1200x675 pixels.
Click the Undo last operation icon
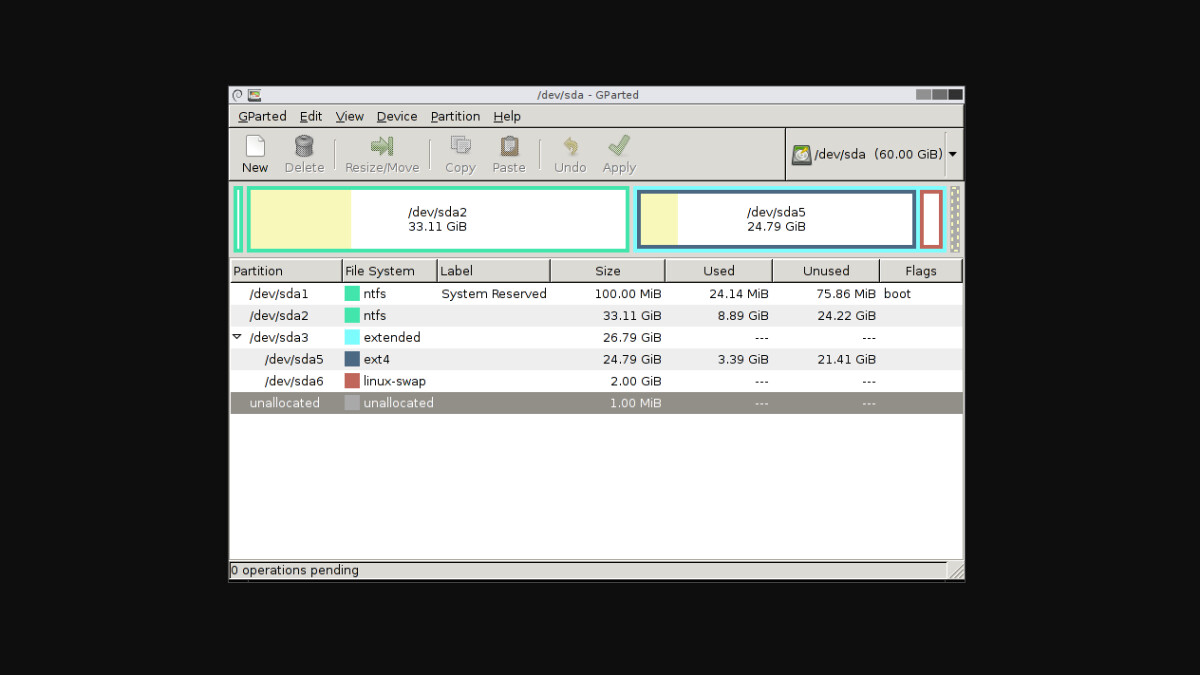pos(570,146)
